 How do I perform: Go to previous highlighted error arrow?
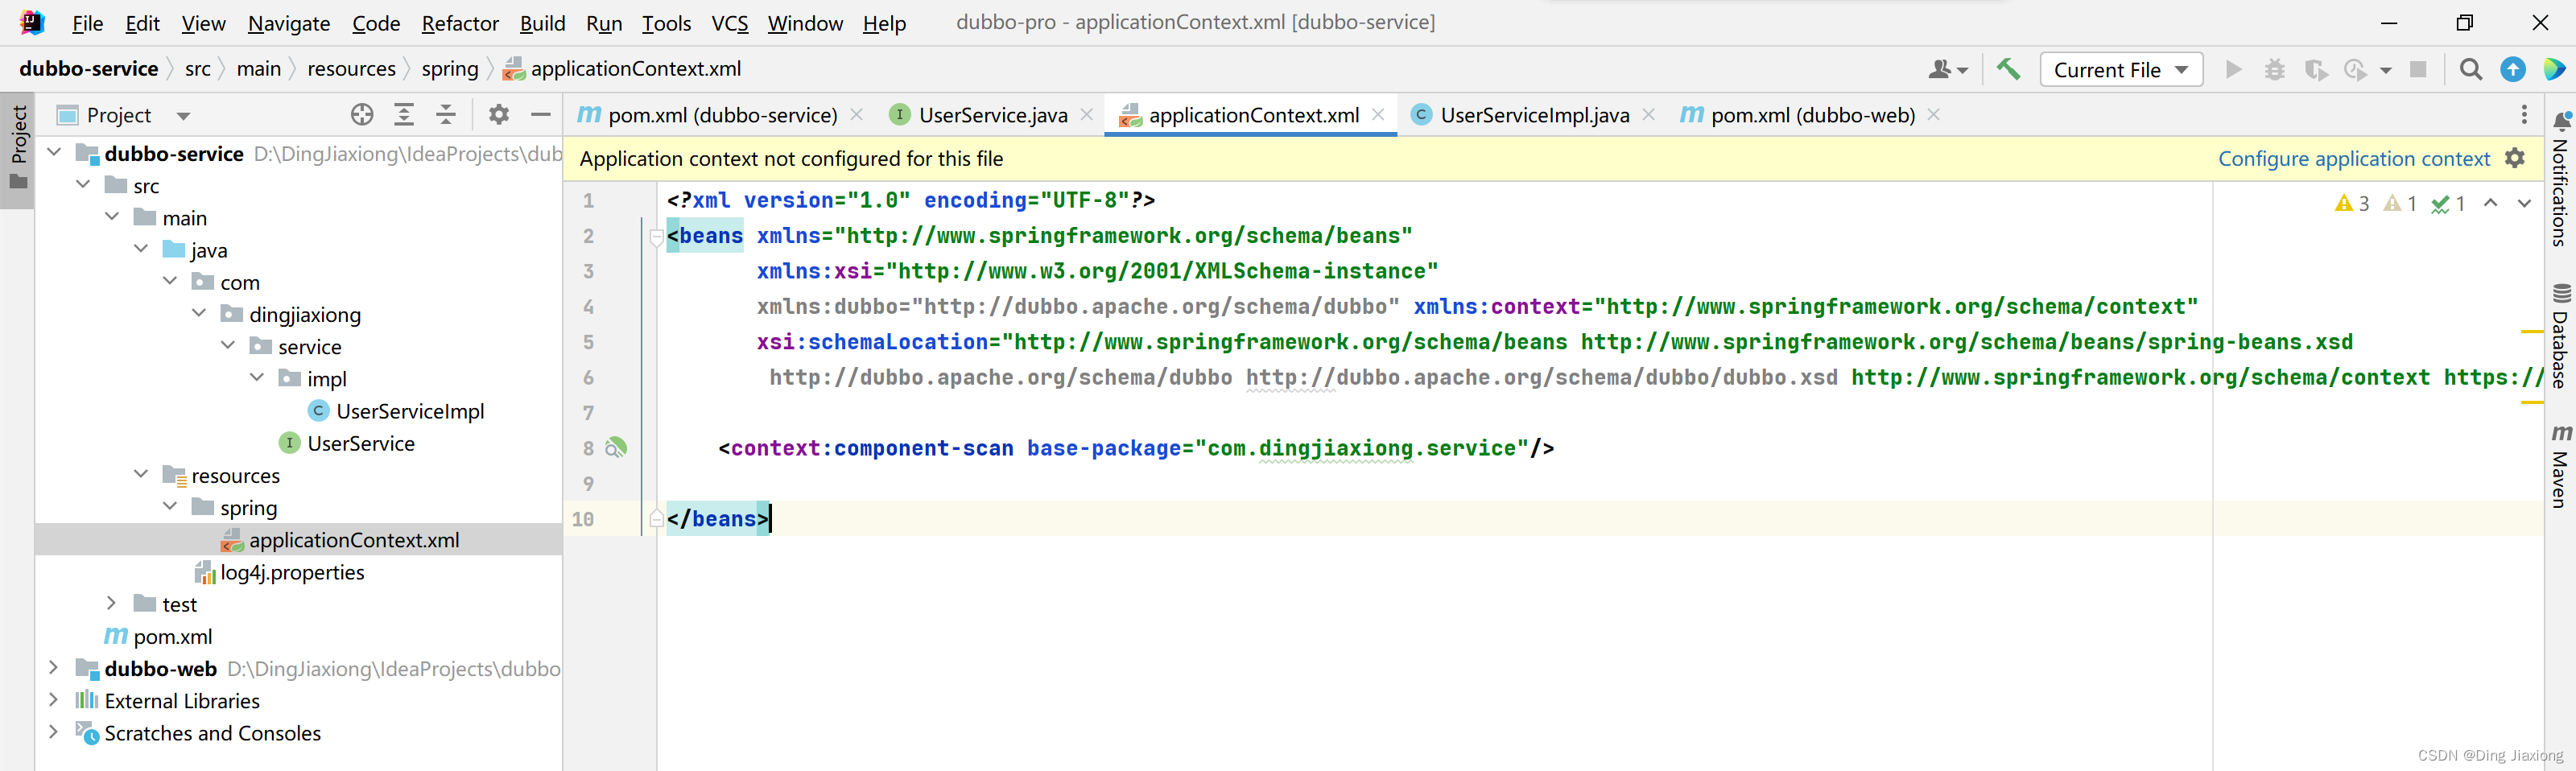click(2490, 203)
